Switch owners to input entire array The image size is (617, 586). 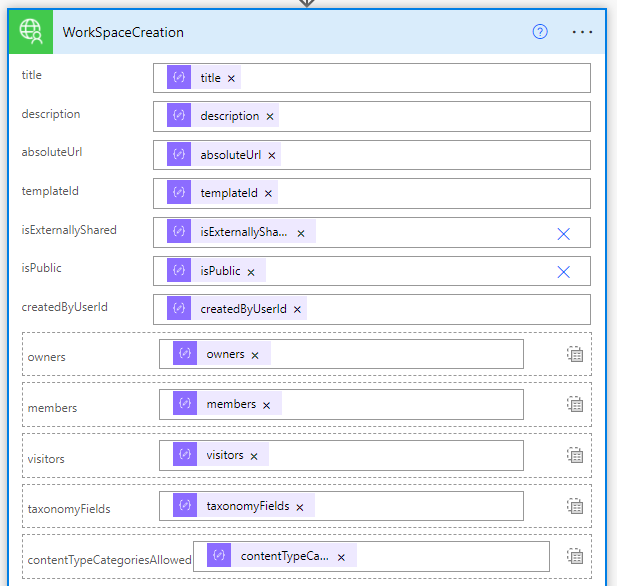[x=575, y=354]
